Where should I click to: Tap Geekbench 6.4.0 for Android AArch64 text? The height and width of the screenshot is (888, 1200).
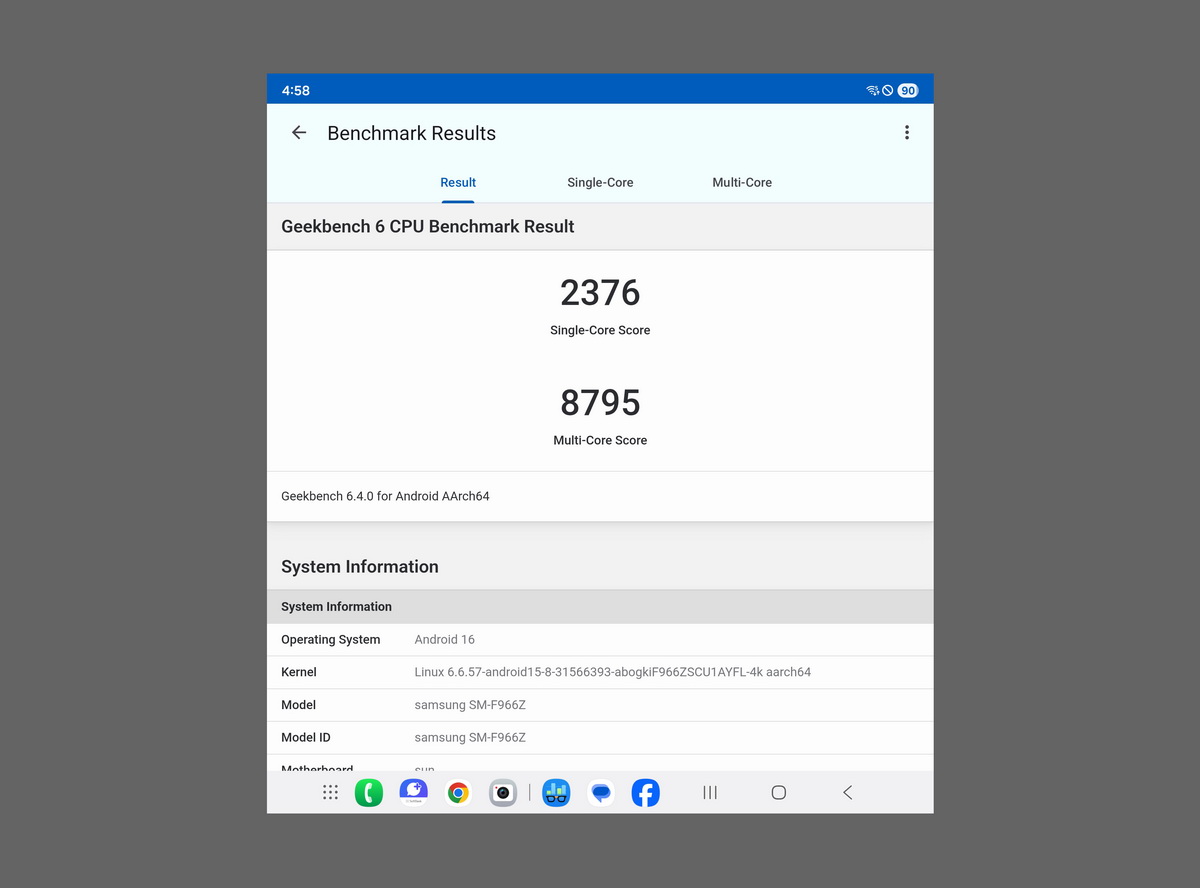(385, 496)
